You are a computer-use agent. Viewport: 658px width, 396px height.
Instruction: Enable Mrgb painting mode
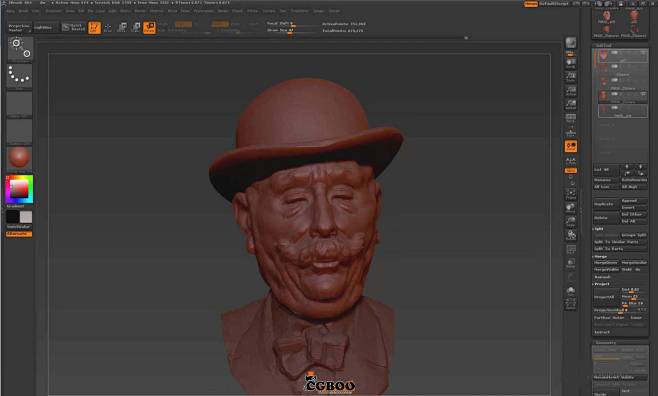163,24
